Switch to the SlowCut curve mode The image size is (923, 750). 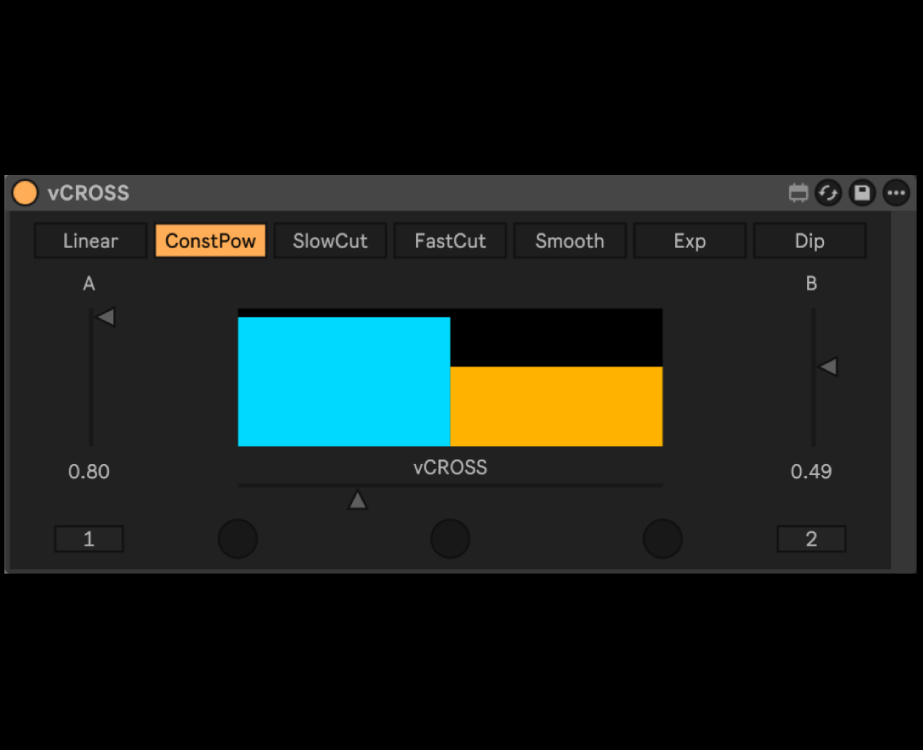click(x=330, y=241)
